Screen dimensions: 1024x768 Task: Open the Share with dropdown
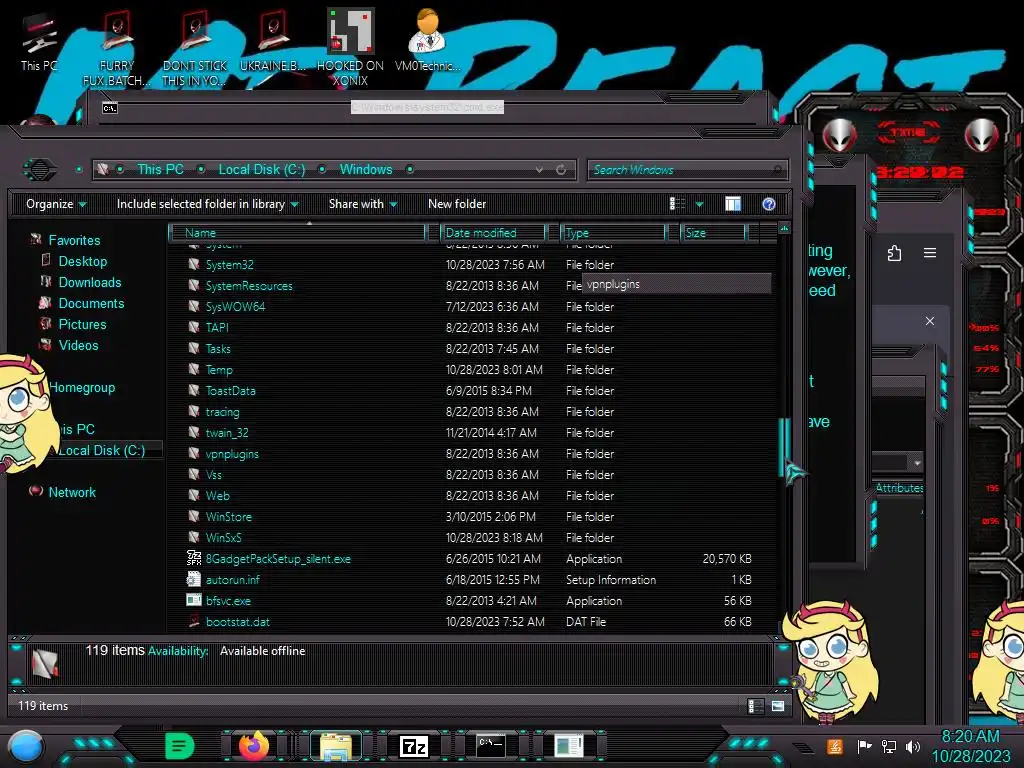click(x=363, y=204)
